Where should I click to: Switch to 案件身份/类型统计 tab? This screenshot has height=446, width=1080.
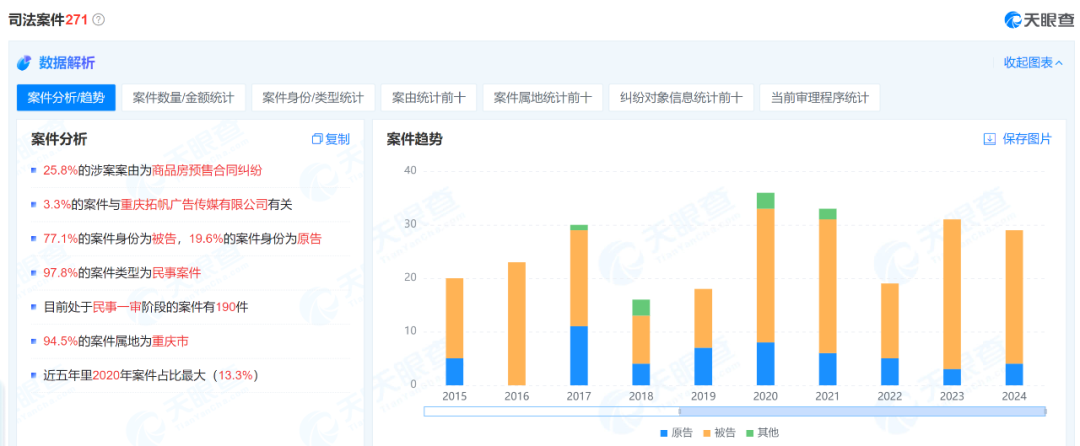coord(313,97)
